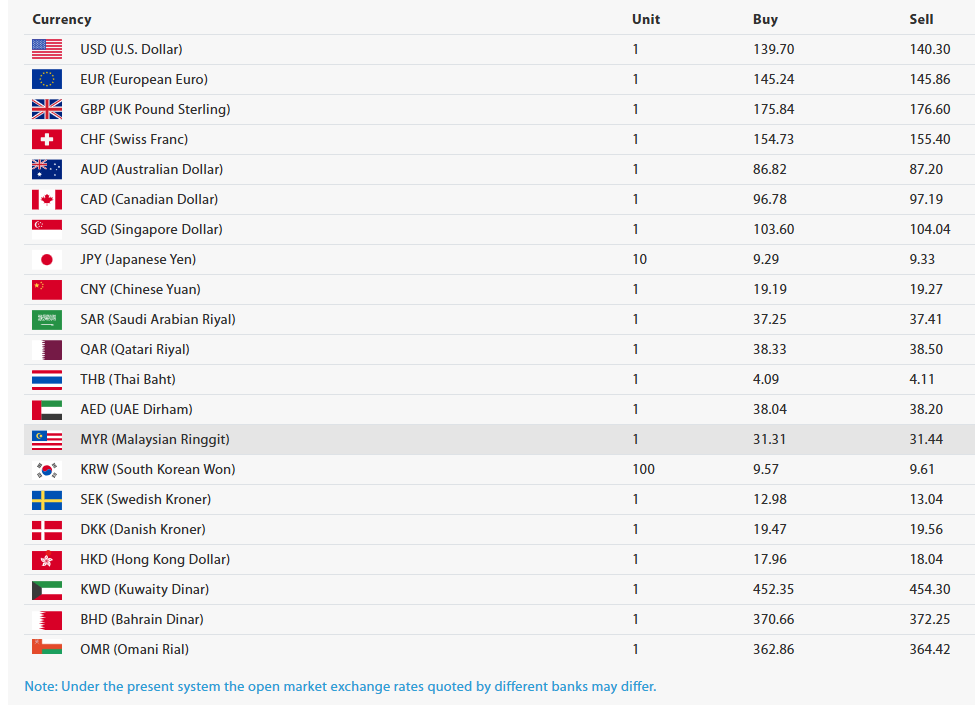Screen dimensions: 975x705
Task: Click the Currency column header
Action: [x=61, y=19]
